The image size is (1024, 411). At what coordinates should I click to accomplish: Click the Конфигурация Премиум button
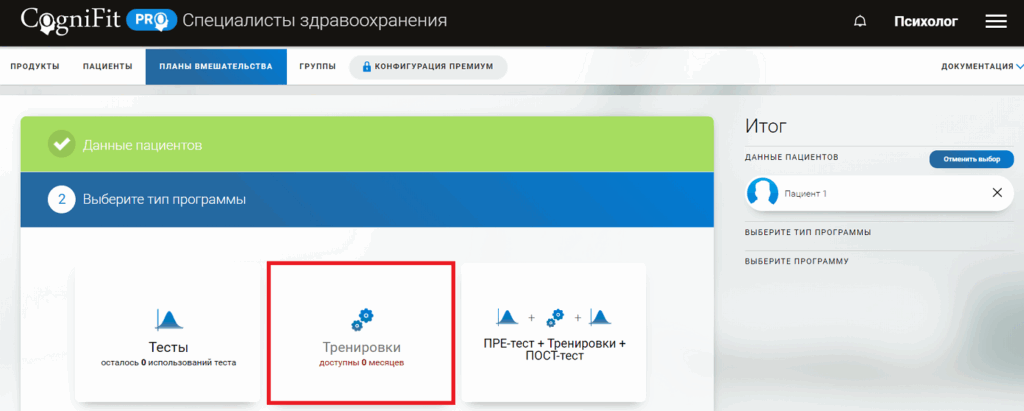click(x=428, y=67)
